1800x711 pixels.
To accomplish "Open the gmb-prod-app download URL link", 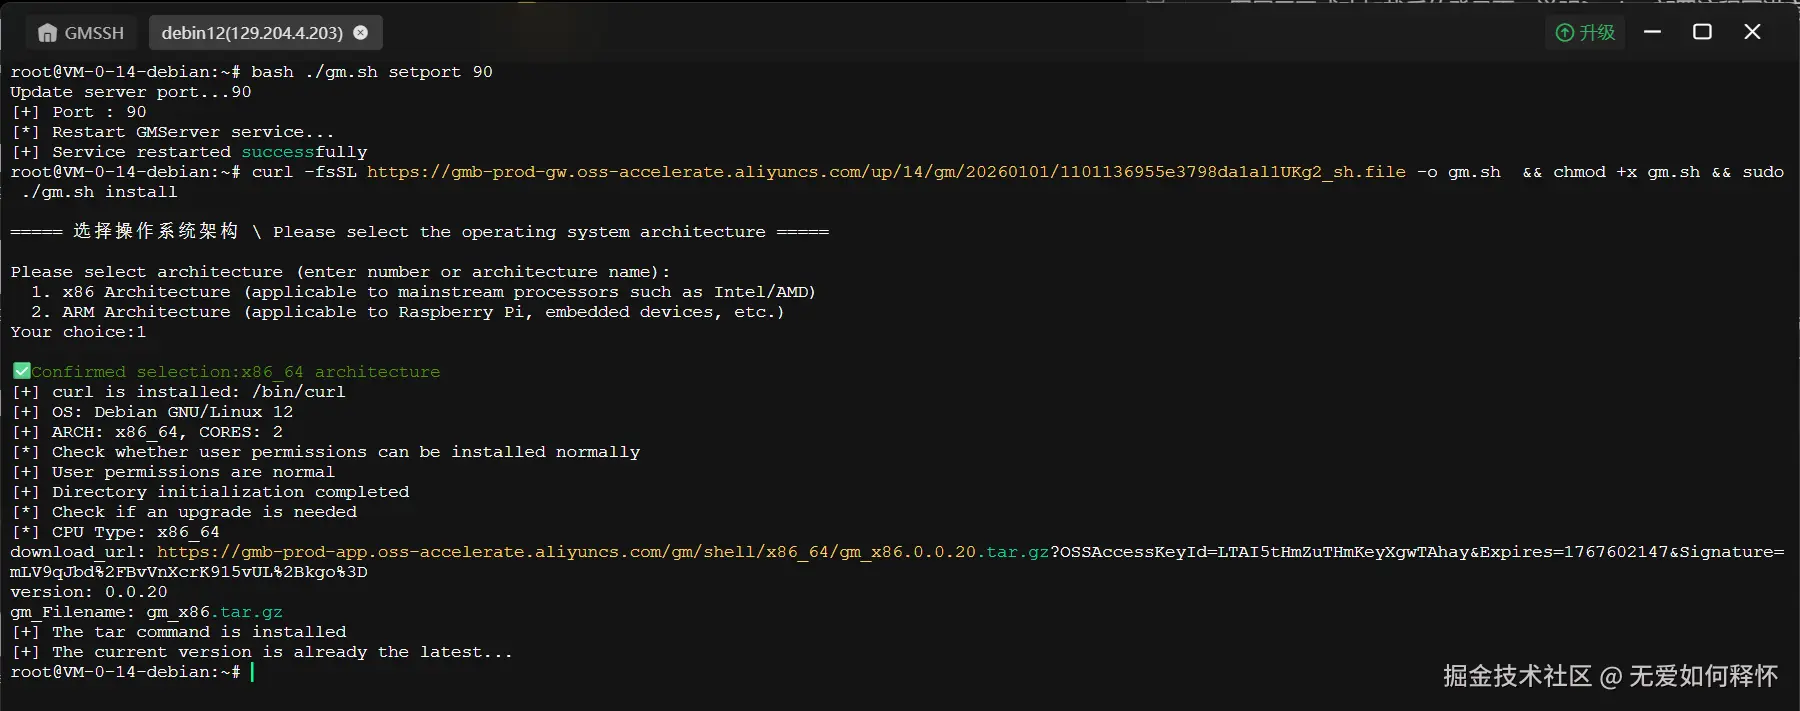I will pyautogui.click(x=602, y=552).
